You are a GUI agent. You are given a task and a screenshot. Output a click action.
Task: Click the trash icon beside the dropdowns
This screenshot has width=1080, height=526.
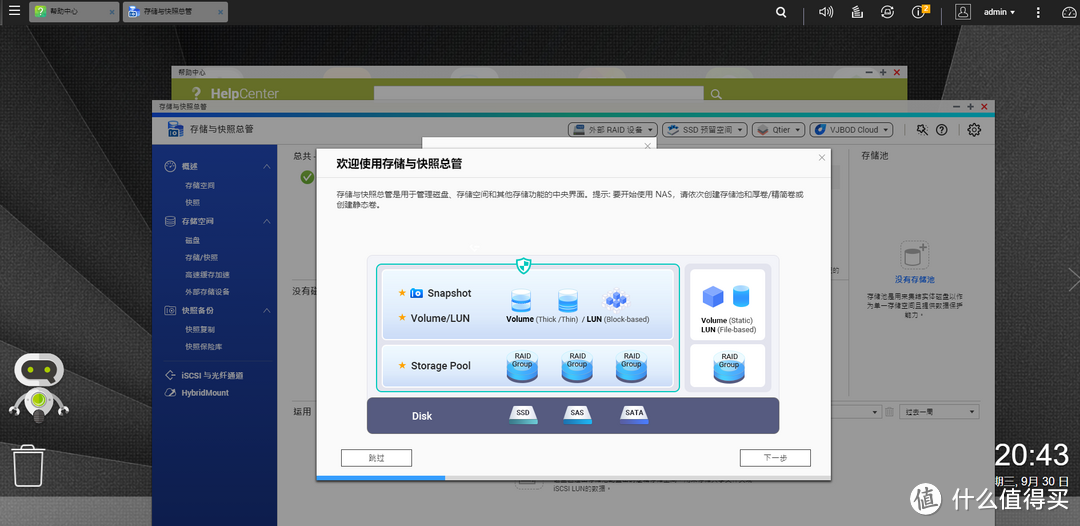[x=889, y=412]
